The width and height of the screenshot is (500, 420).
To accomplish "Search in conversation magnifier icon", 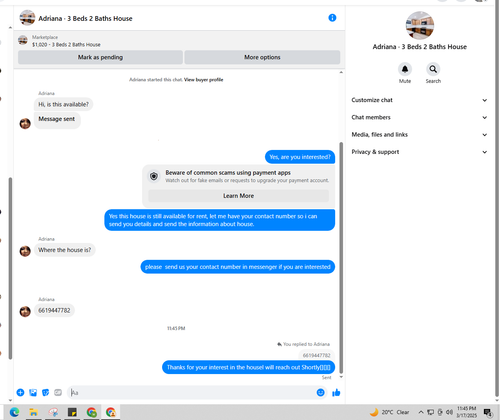I will tap(433, 69).
